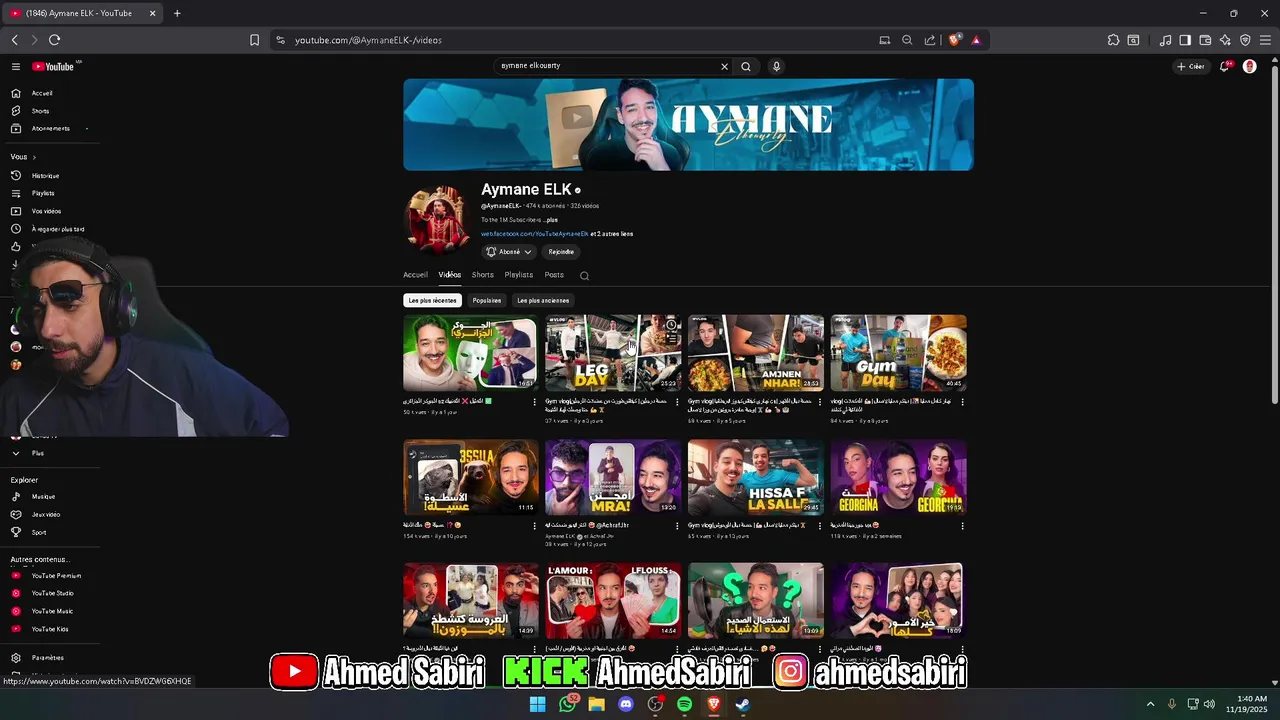Select the Populaires filter chip

tap(487, 300)
